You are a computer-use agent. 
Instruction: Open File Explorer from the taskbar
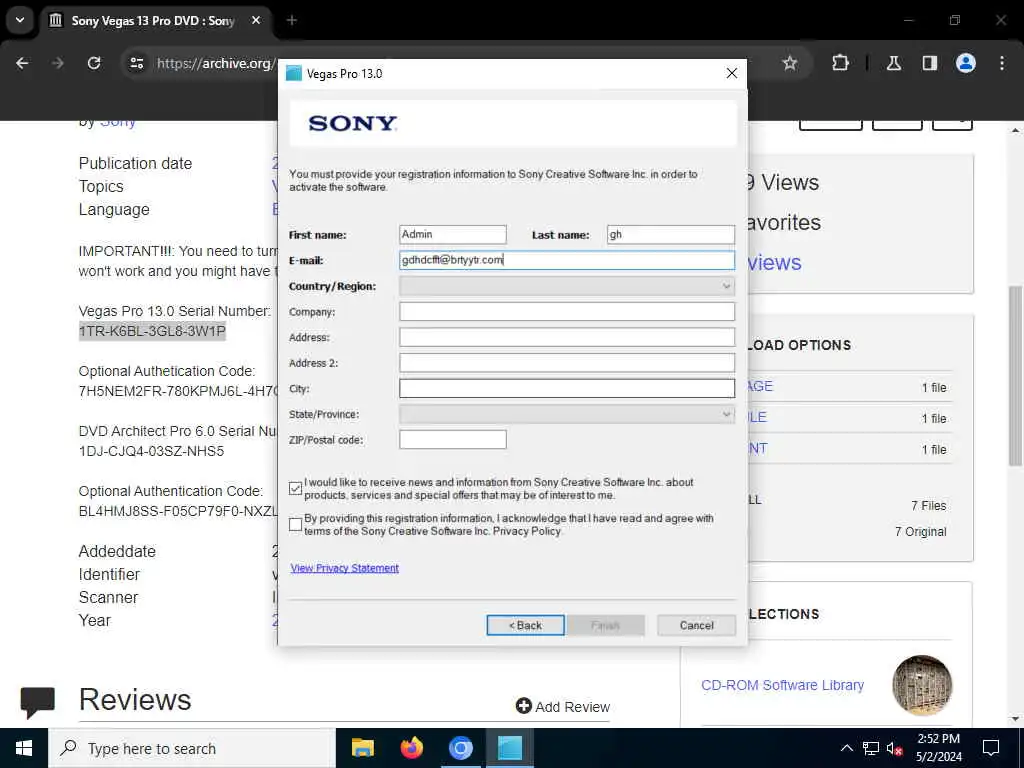[x=362, y=748]
